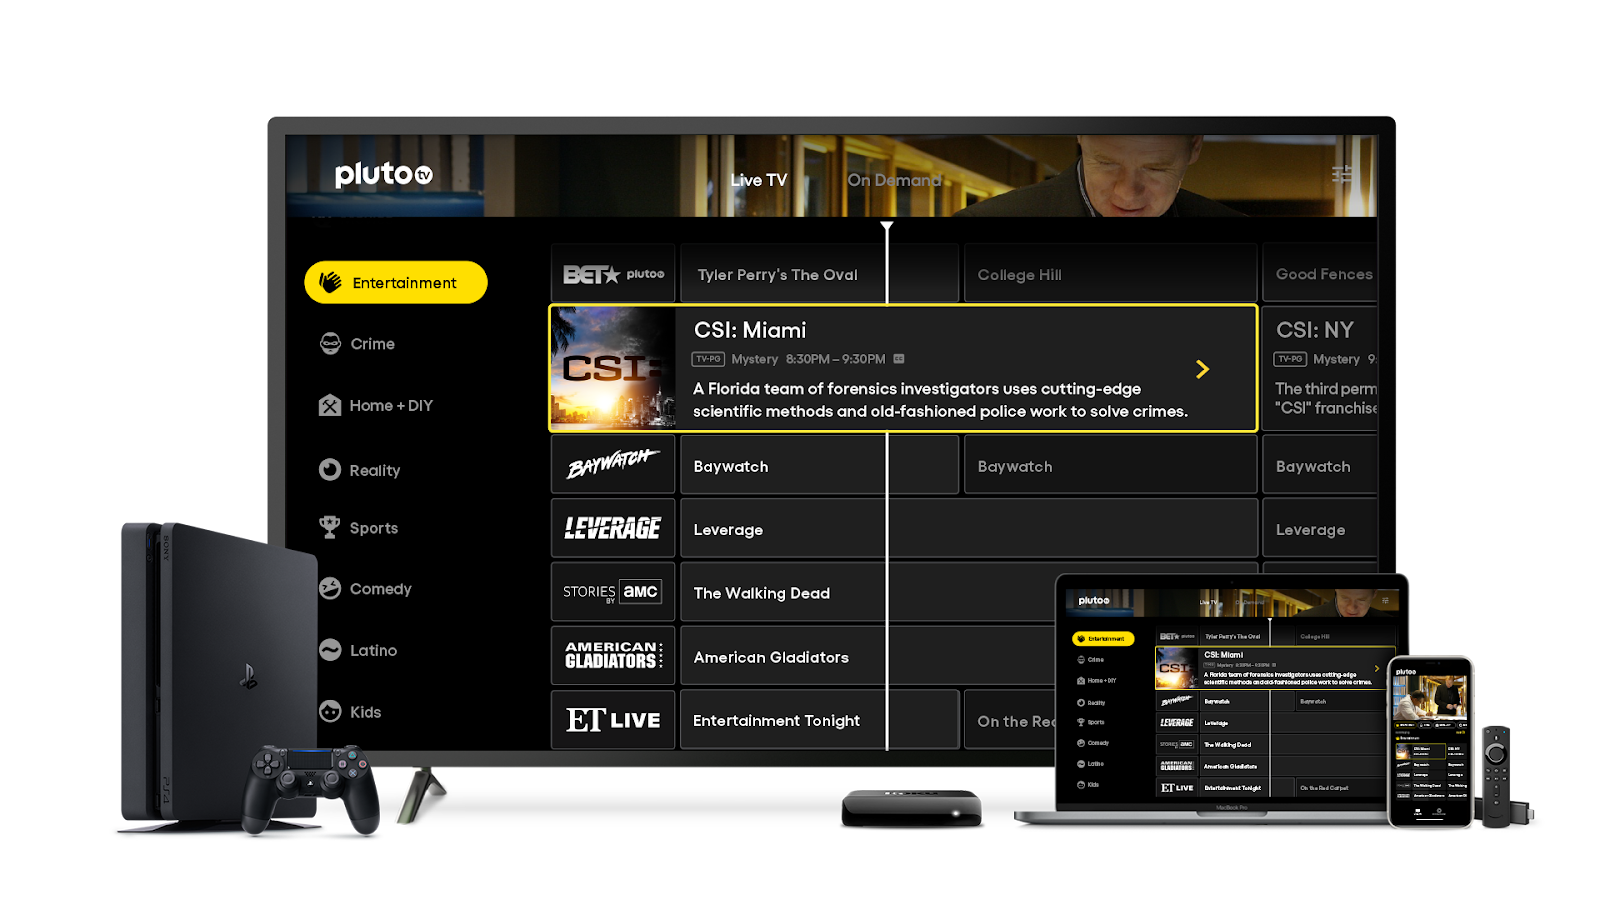
Task: Open the Latino category icon
Action: (x=330, y=650)
